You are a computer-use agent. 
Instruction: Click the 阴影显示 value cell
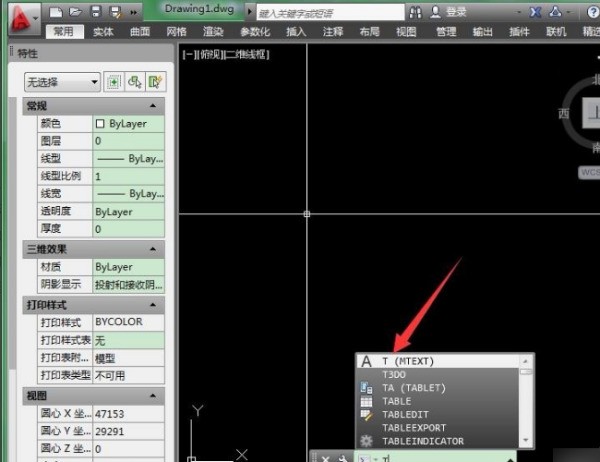[x=128, y=284]
